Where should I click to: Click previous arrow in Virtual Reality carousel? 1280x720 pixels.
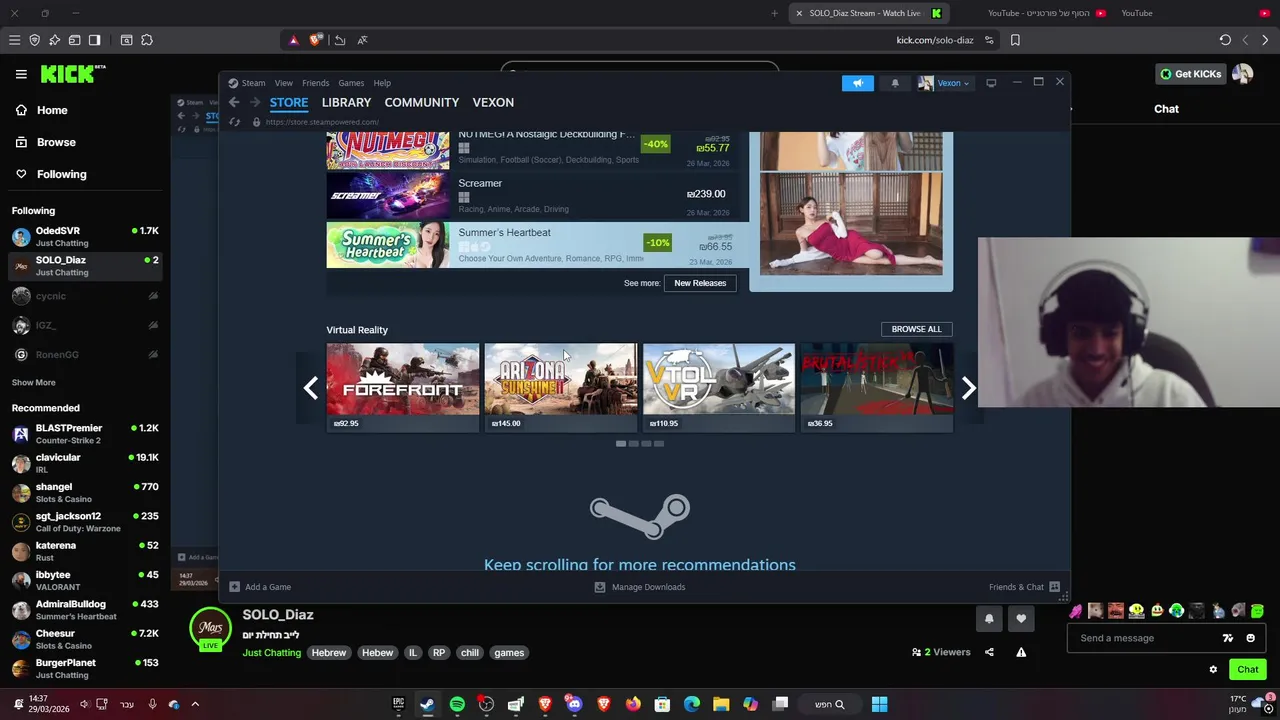pos(311,388)
